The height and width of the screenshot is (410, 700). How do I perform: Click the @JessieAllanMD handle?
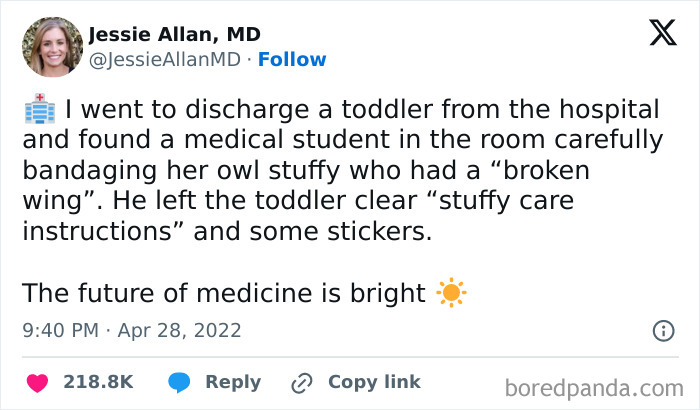[165, 59]
